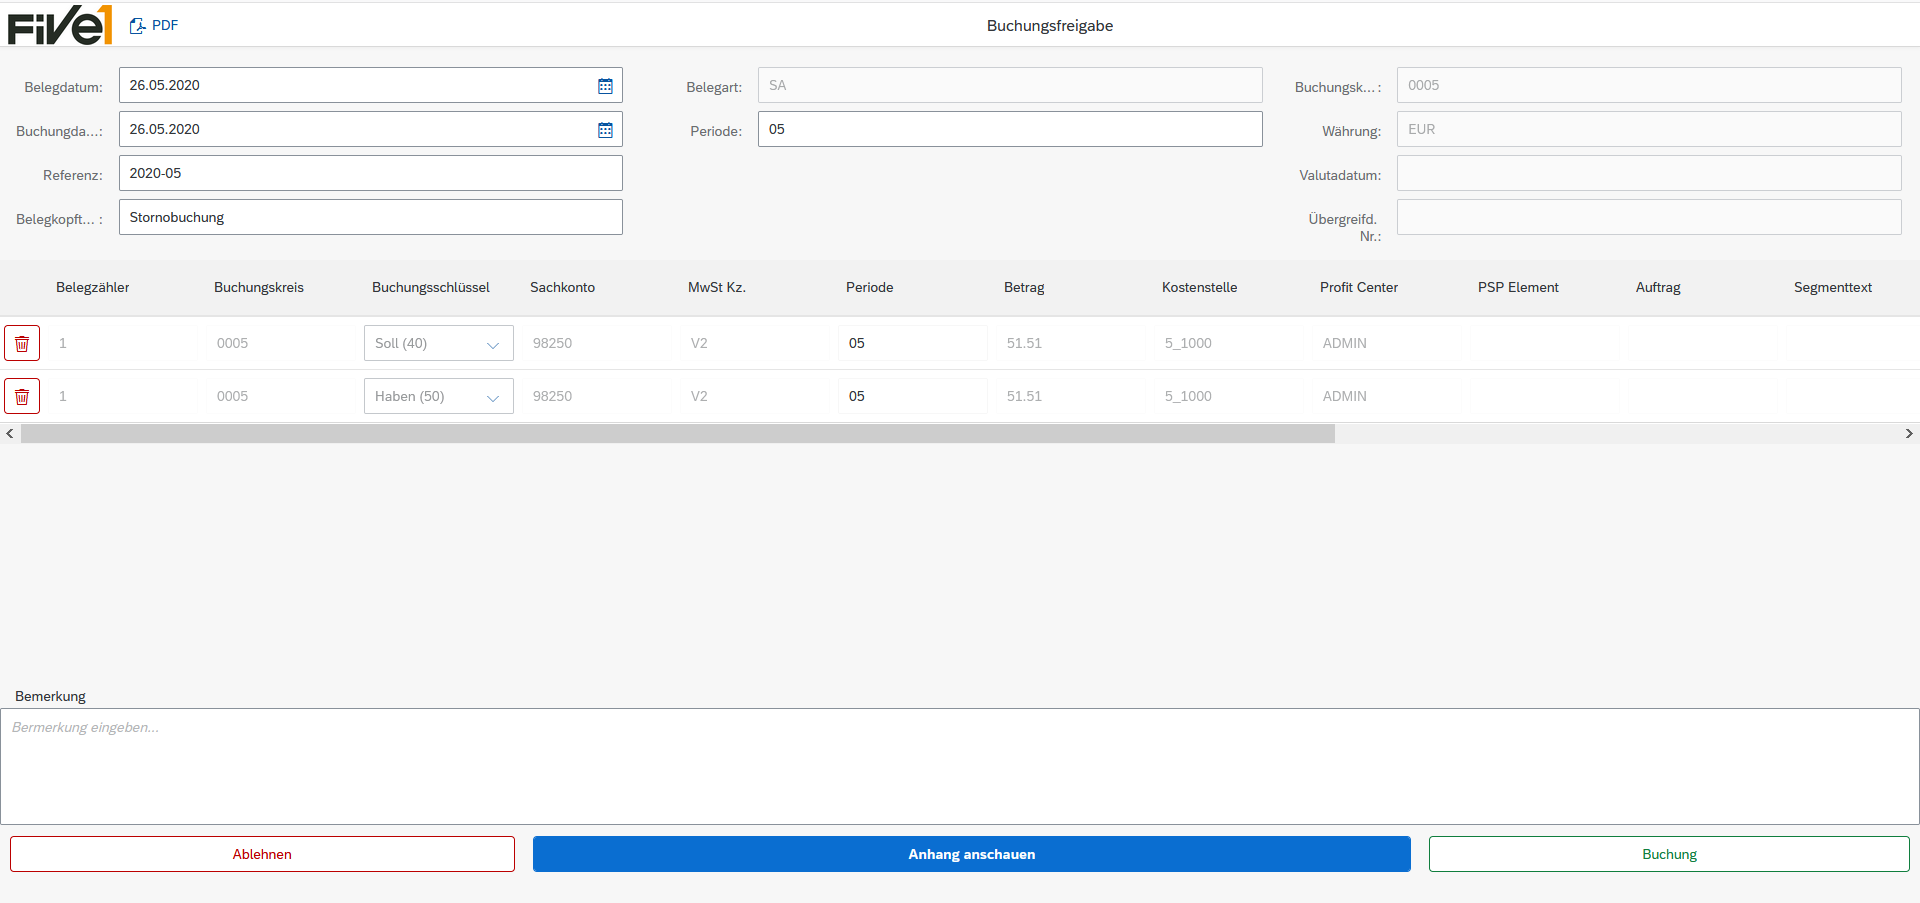Click the Belegkopftext field Stornobuchung
The image size is (1920, 903).
point(371,217)
